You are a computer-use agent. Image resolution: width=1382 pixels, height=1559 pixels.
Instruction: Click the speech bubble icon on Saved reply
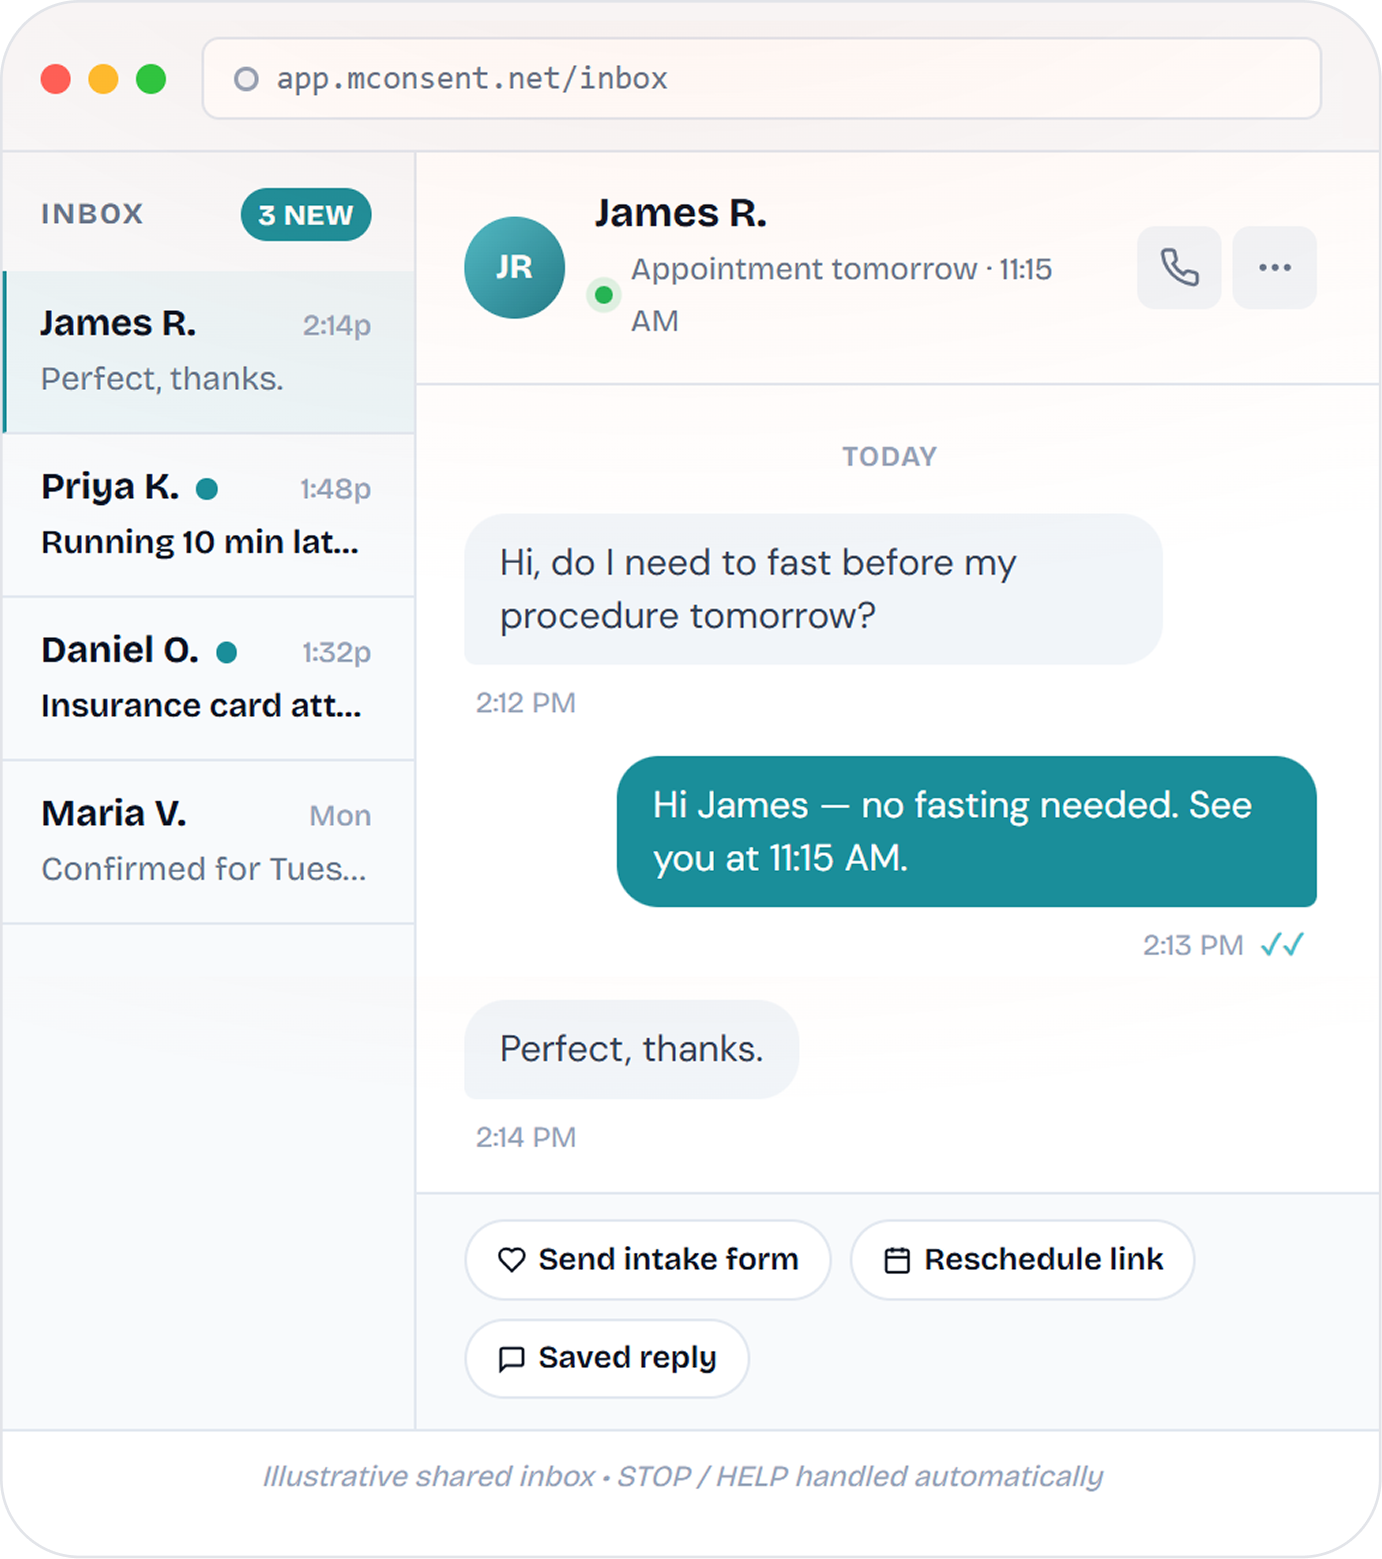[511, 1358]
